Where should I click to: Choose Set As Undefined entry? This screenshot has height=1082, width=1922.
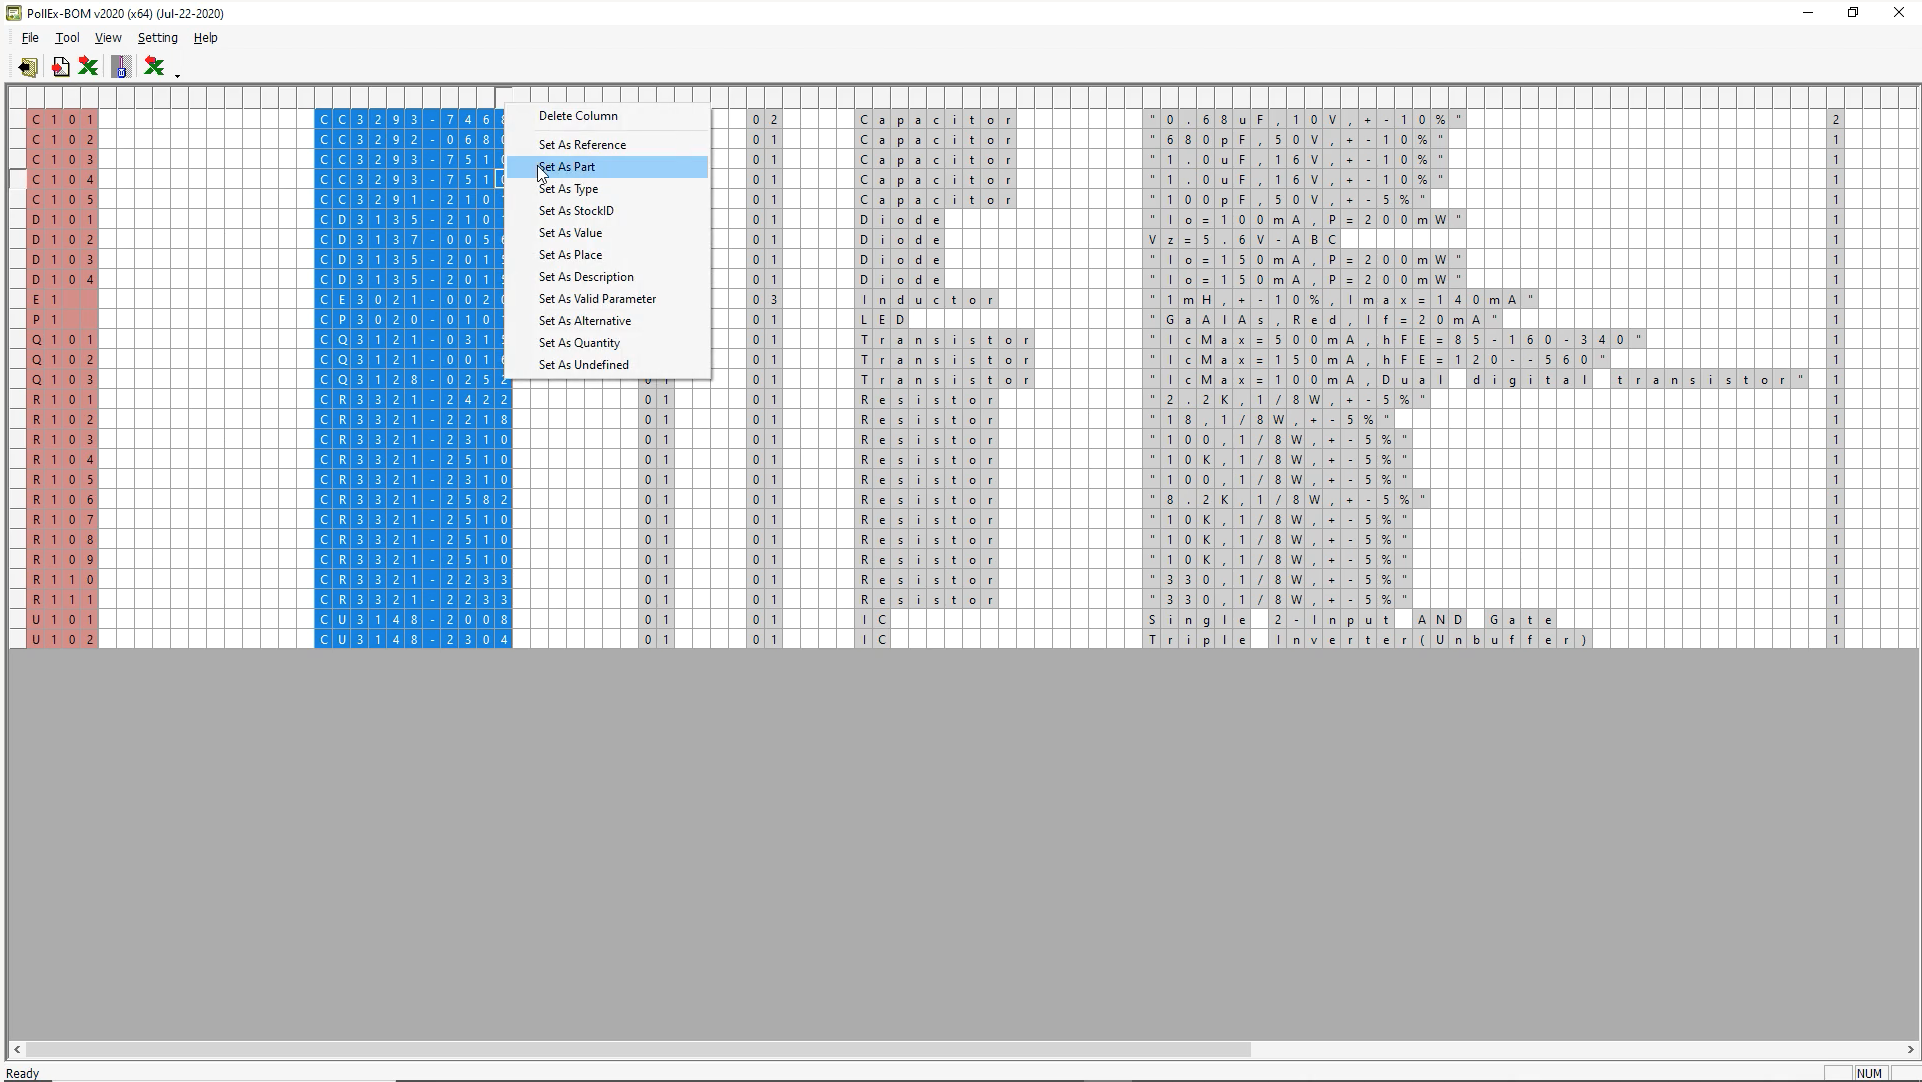click(x=583, y=365)
